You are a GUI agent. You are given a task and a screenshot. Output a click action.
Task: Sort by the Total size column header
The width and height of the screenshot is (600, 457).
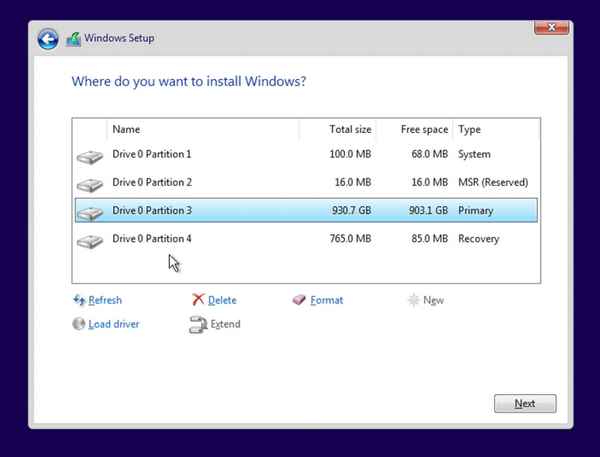click(x=338, y=129)
